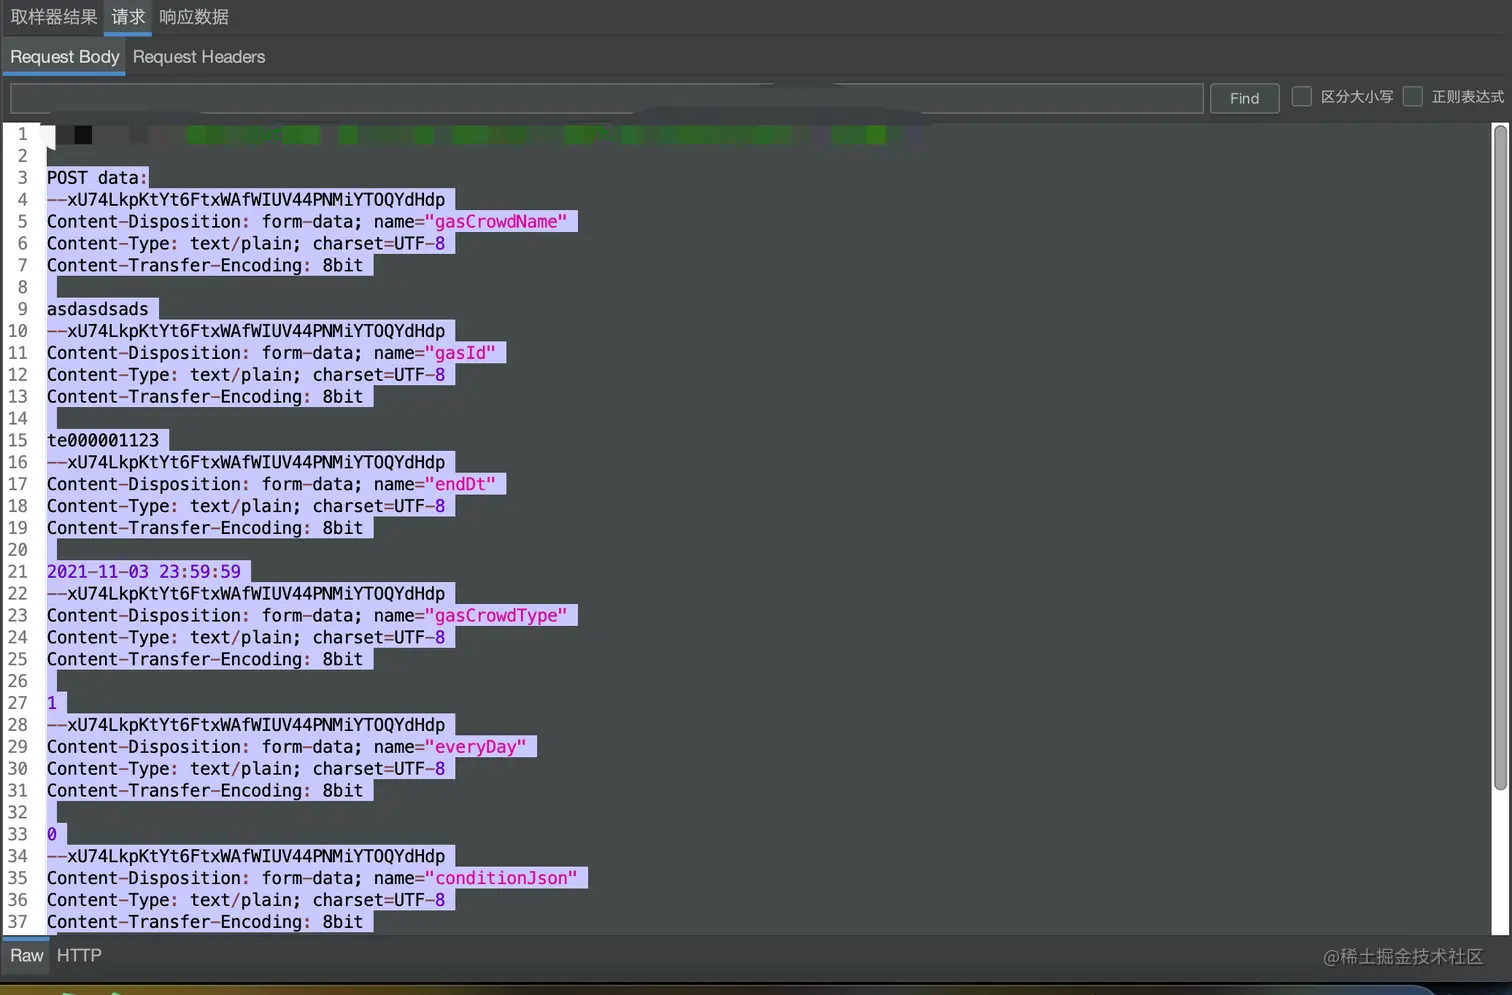Click "Content-Transfer-Encoding: 8bit" on line 7
1512x995 pixels.
coord(205,265)
